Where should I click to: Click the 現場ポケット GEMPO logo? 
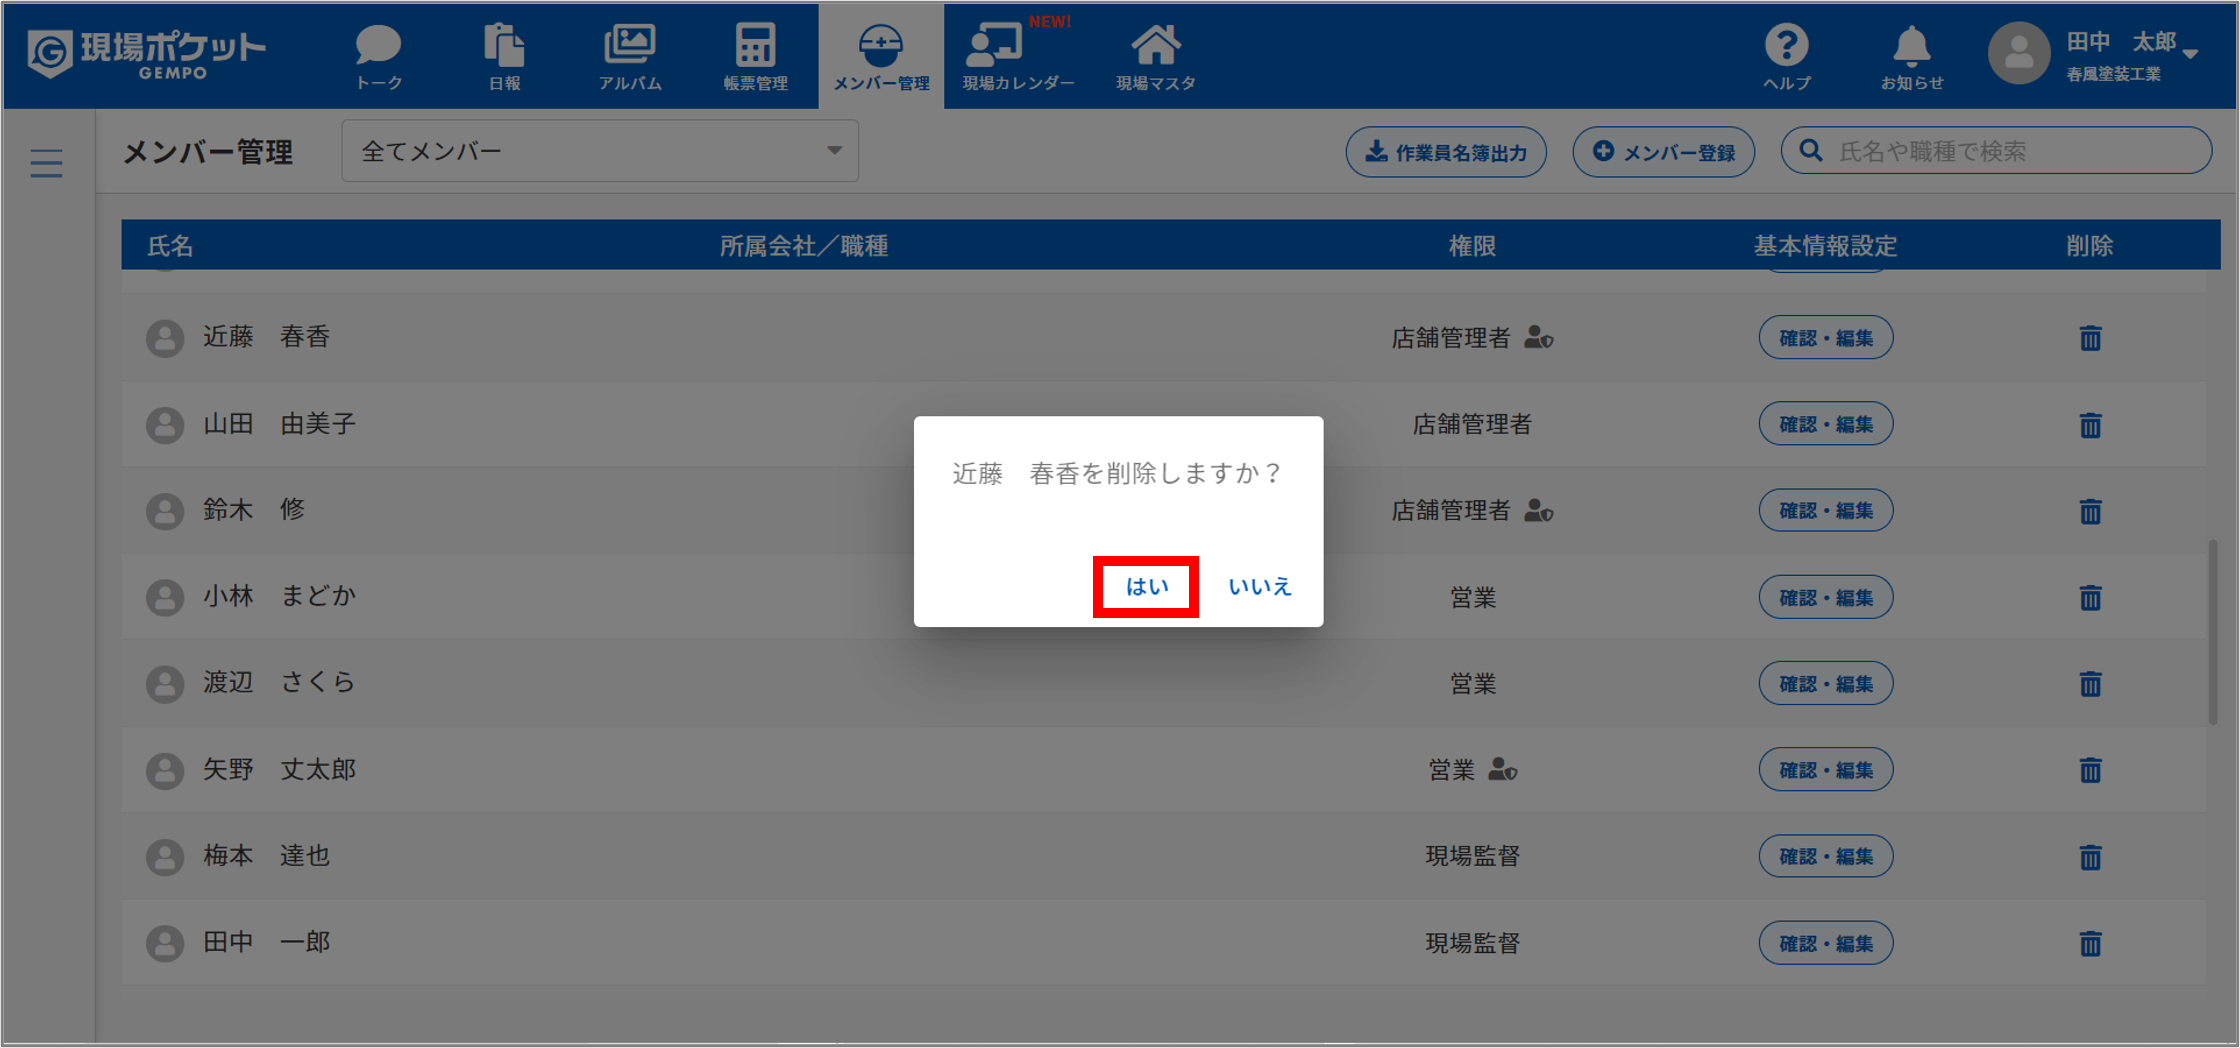[x=146, y=53]
